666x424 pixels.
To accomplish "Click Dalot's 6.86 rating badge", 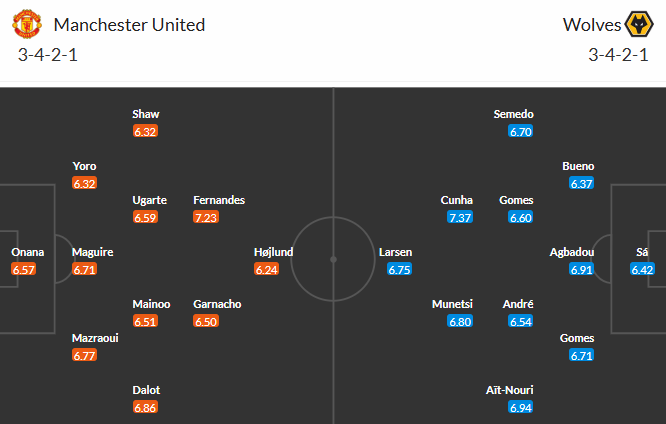I will pos(146,407).
